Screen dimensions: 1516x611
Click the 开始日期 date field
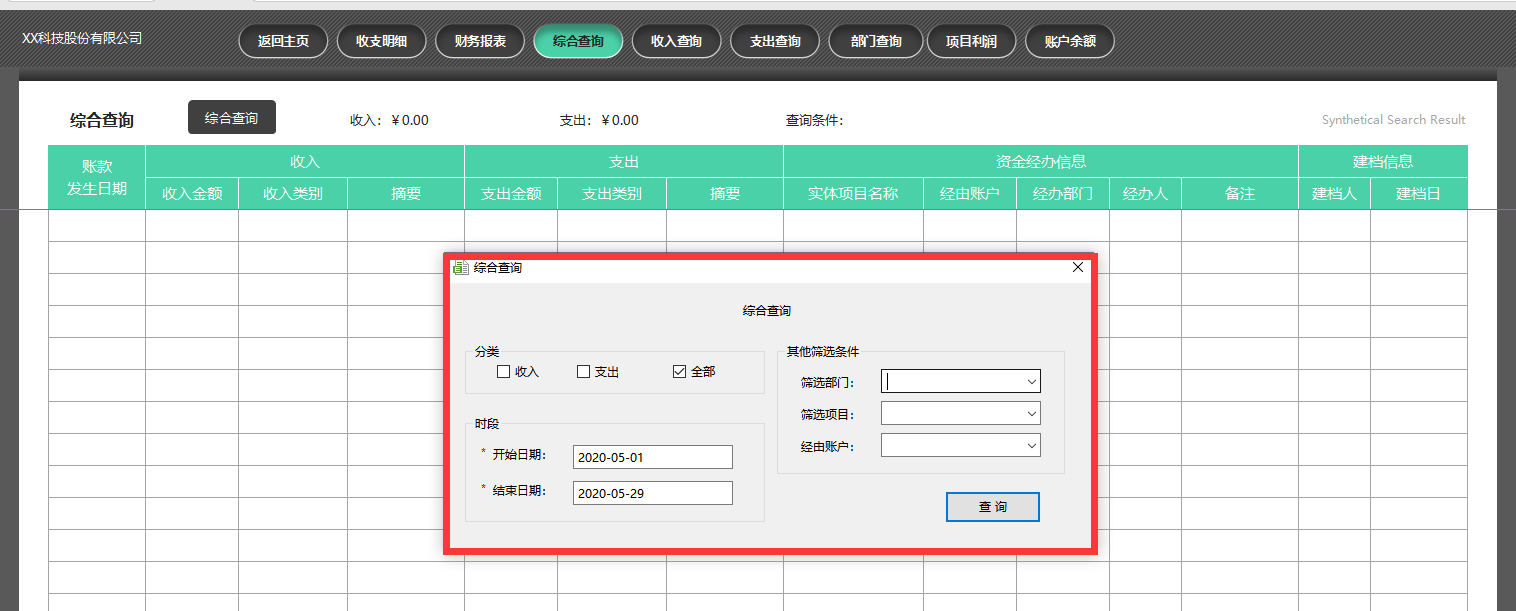pyautogui.click(x=652, y=456)
